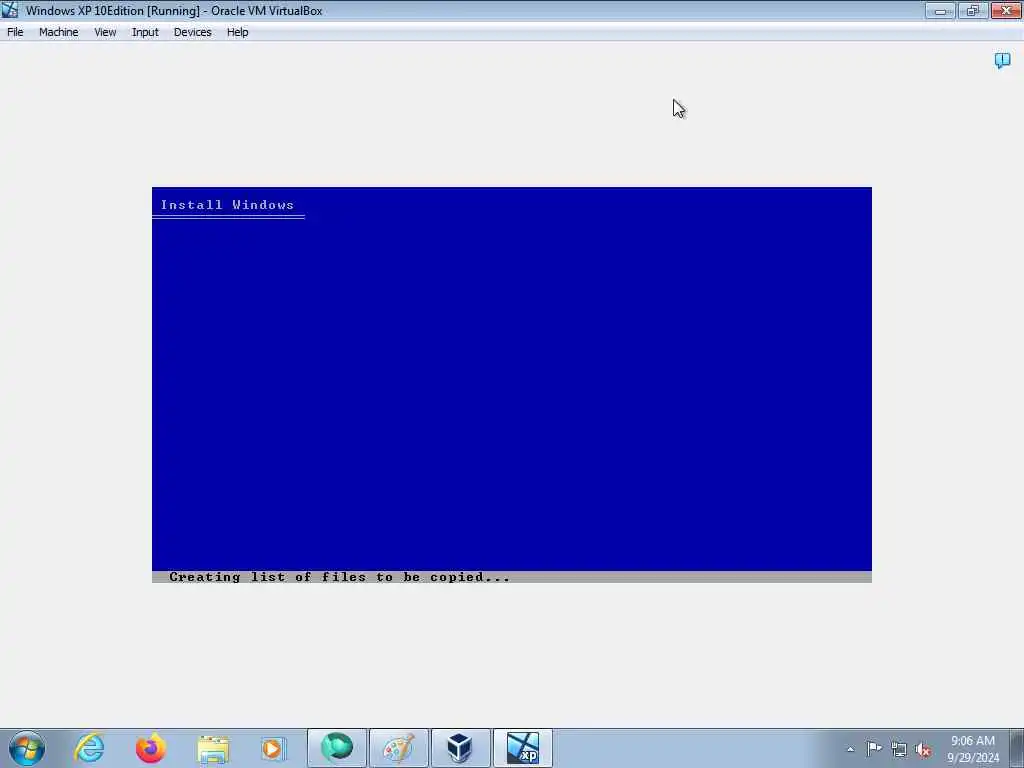Restore down the VirtualBox window
The image size is (1024, 768).
pos(973,10)
